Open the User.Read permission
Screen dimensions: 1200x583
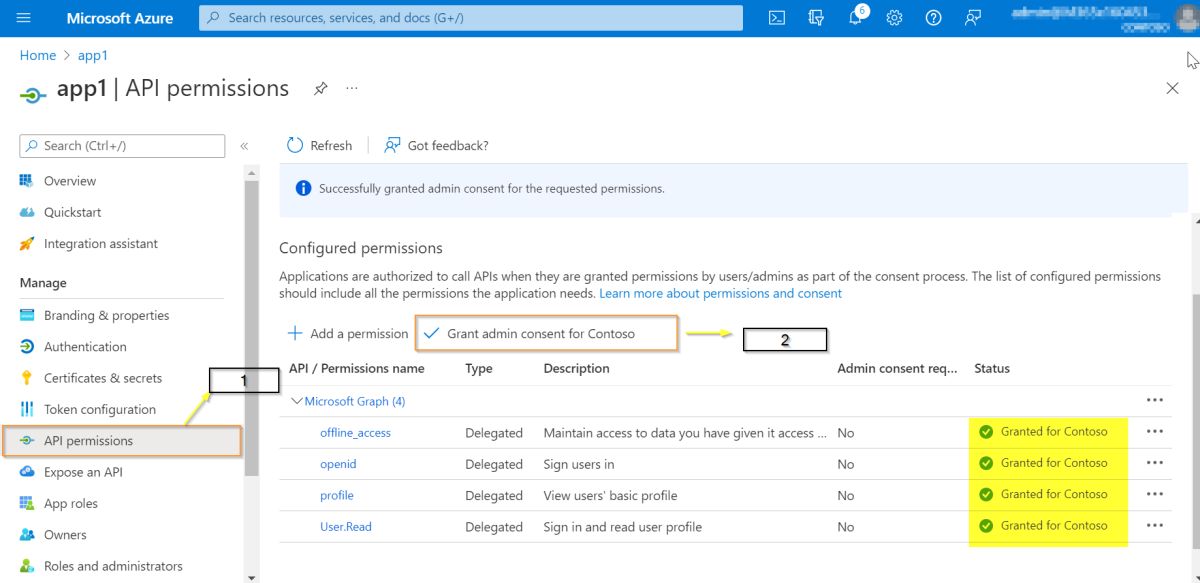(346, 526)
